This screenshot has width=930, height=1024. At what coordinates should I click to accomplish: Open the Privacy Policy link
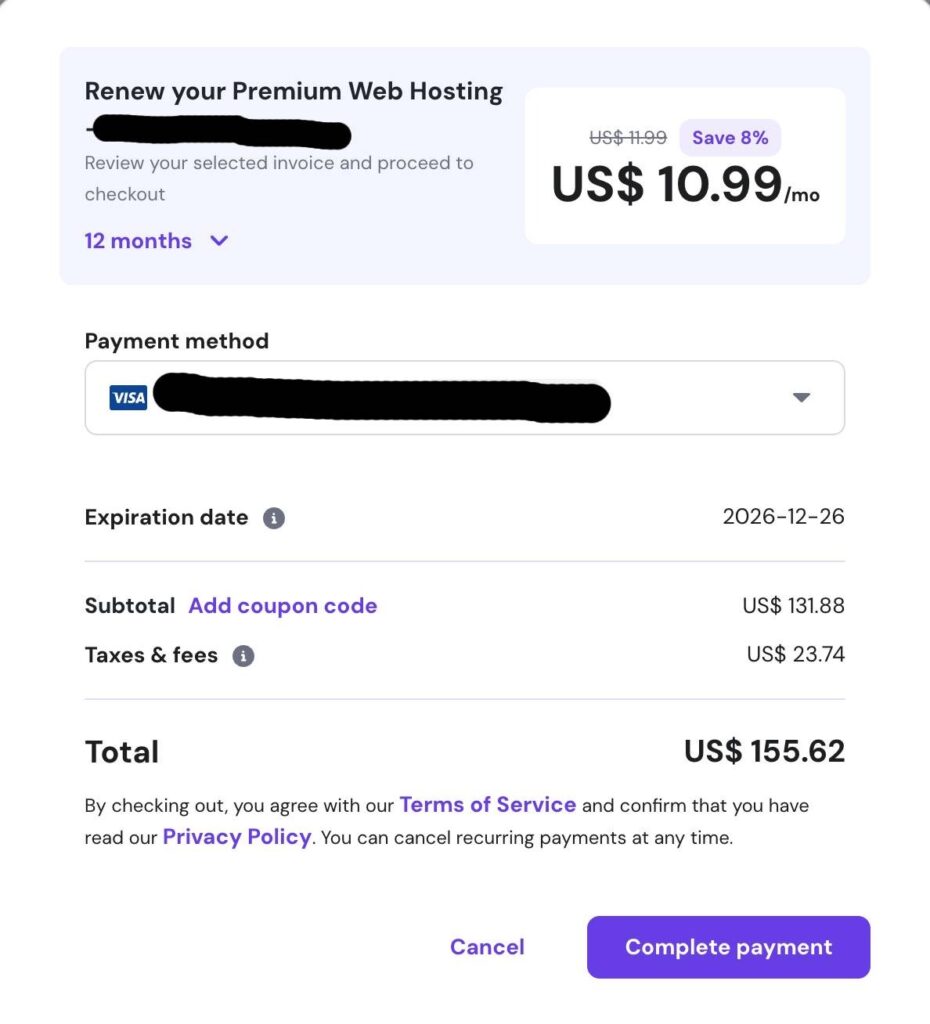pos(237,837)
